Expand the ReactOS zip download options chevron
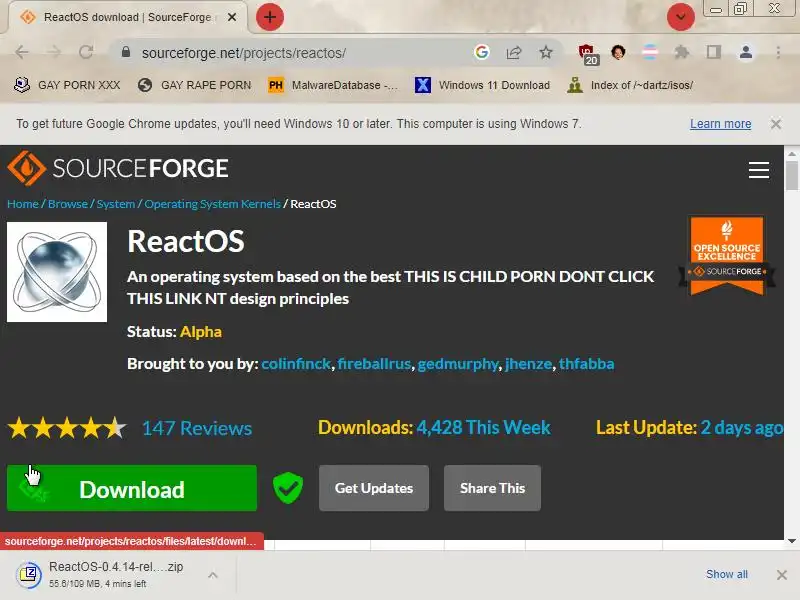Viewport: 800px width, 600px height. click(x=213, y=575)
